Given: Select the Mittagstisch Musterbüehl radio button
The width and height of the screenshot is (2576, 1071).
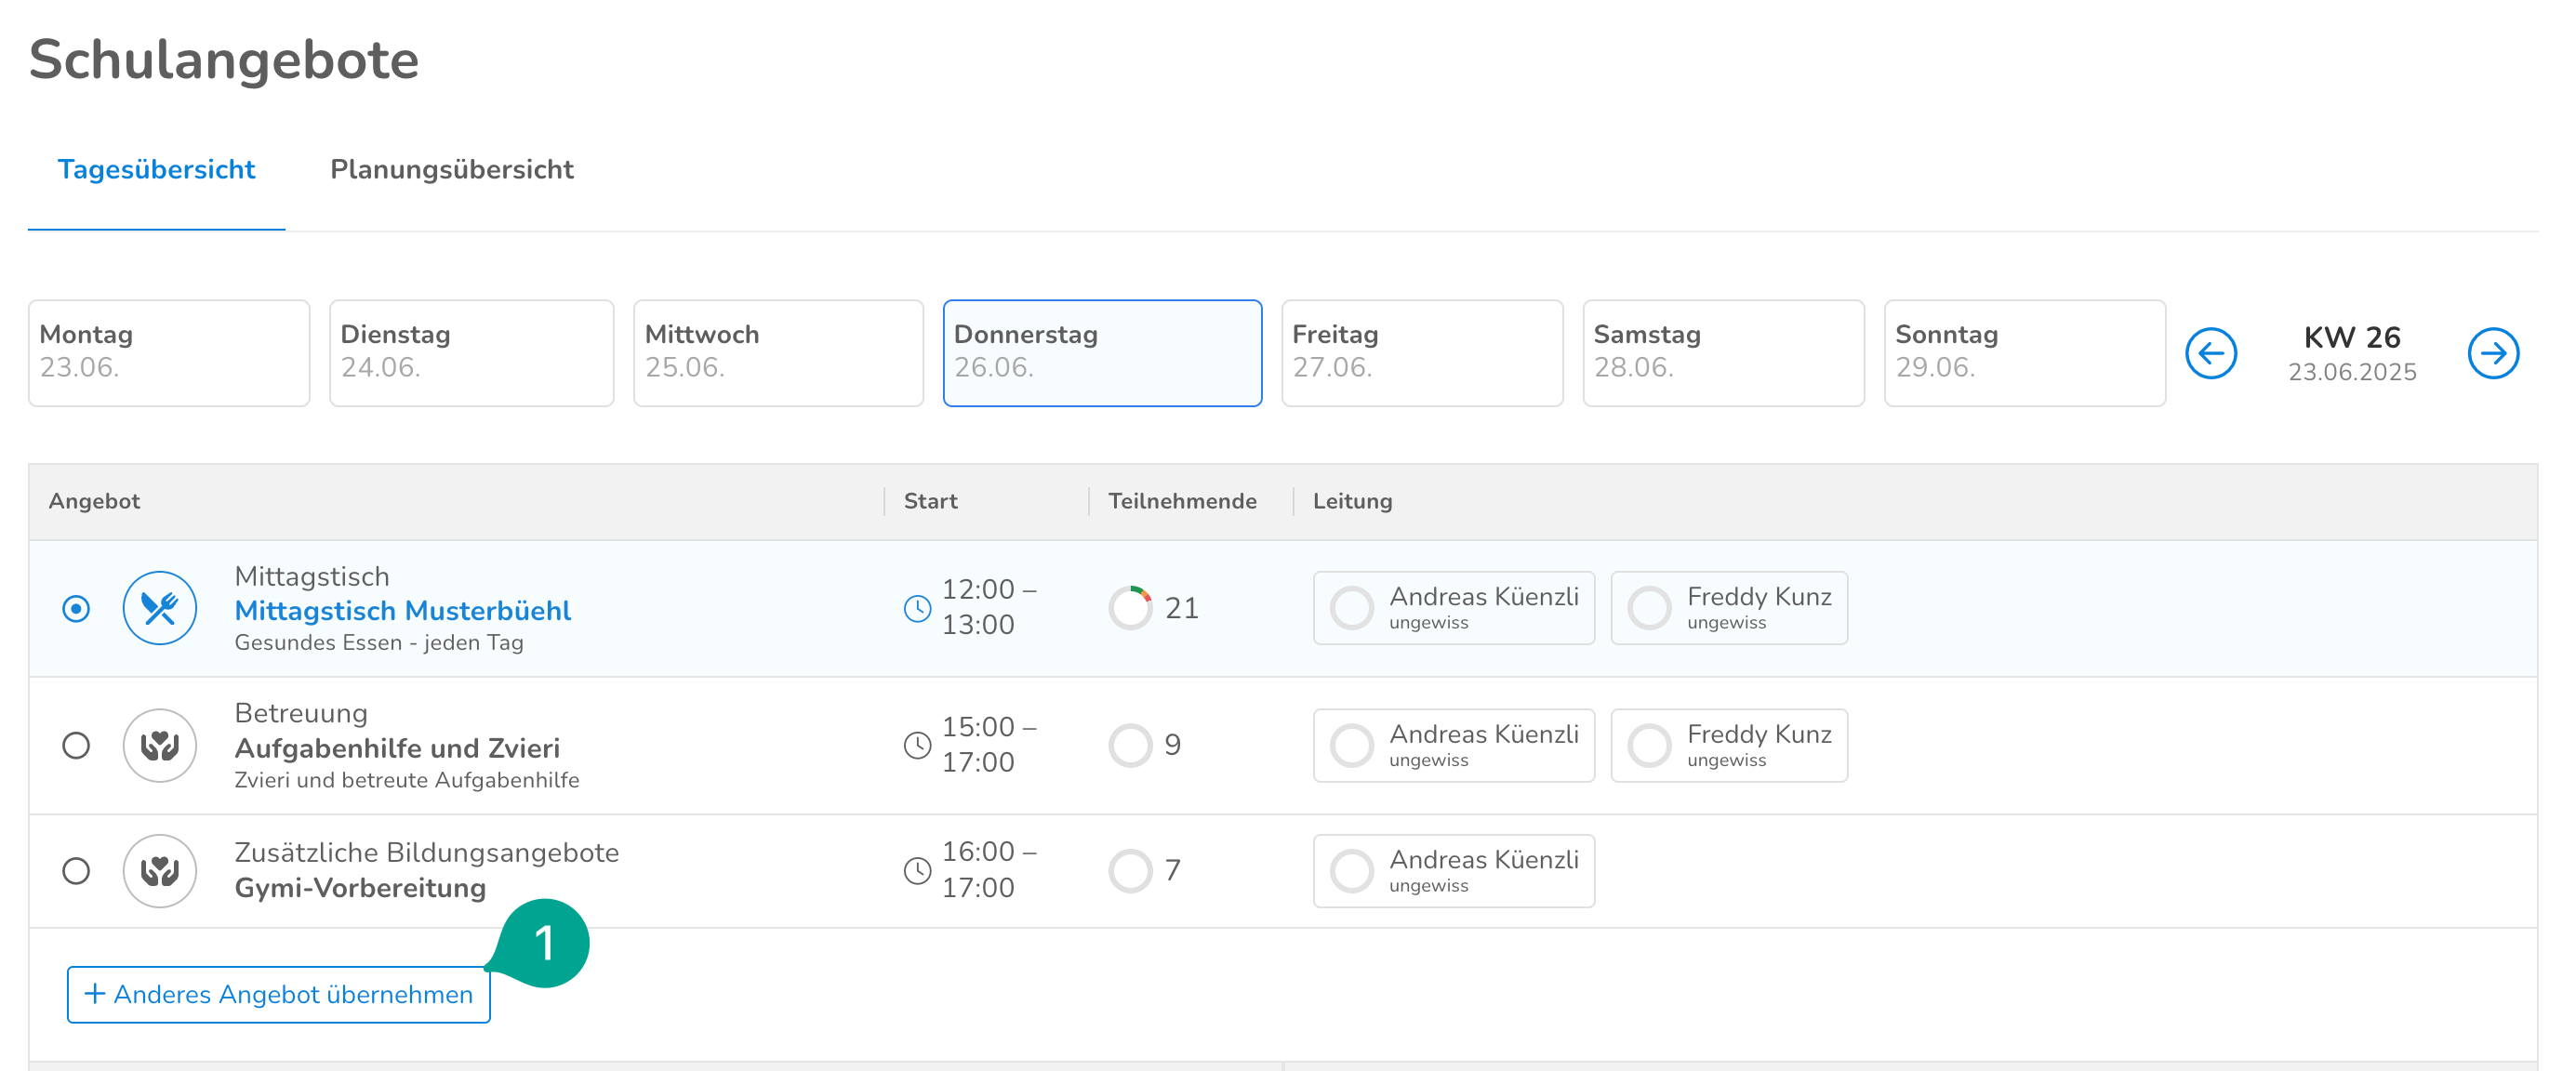Looking at the screenshot, I should 76,608.
